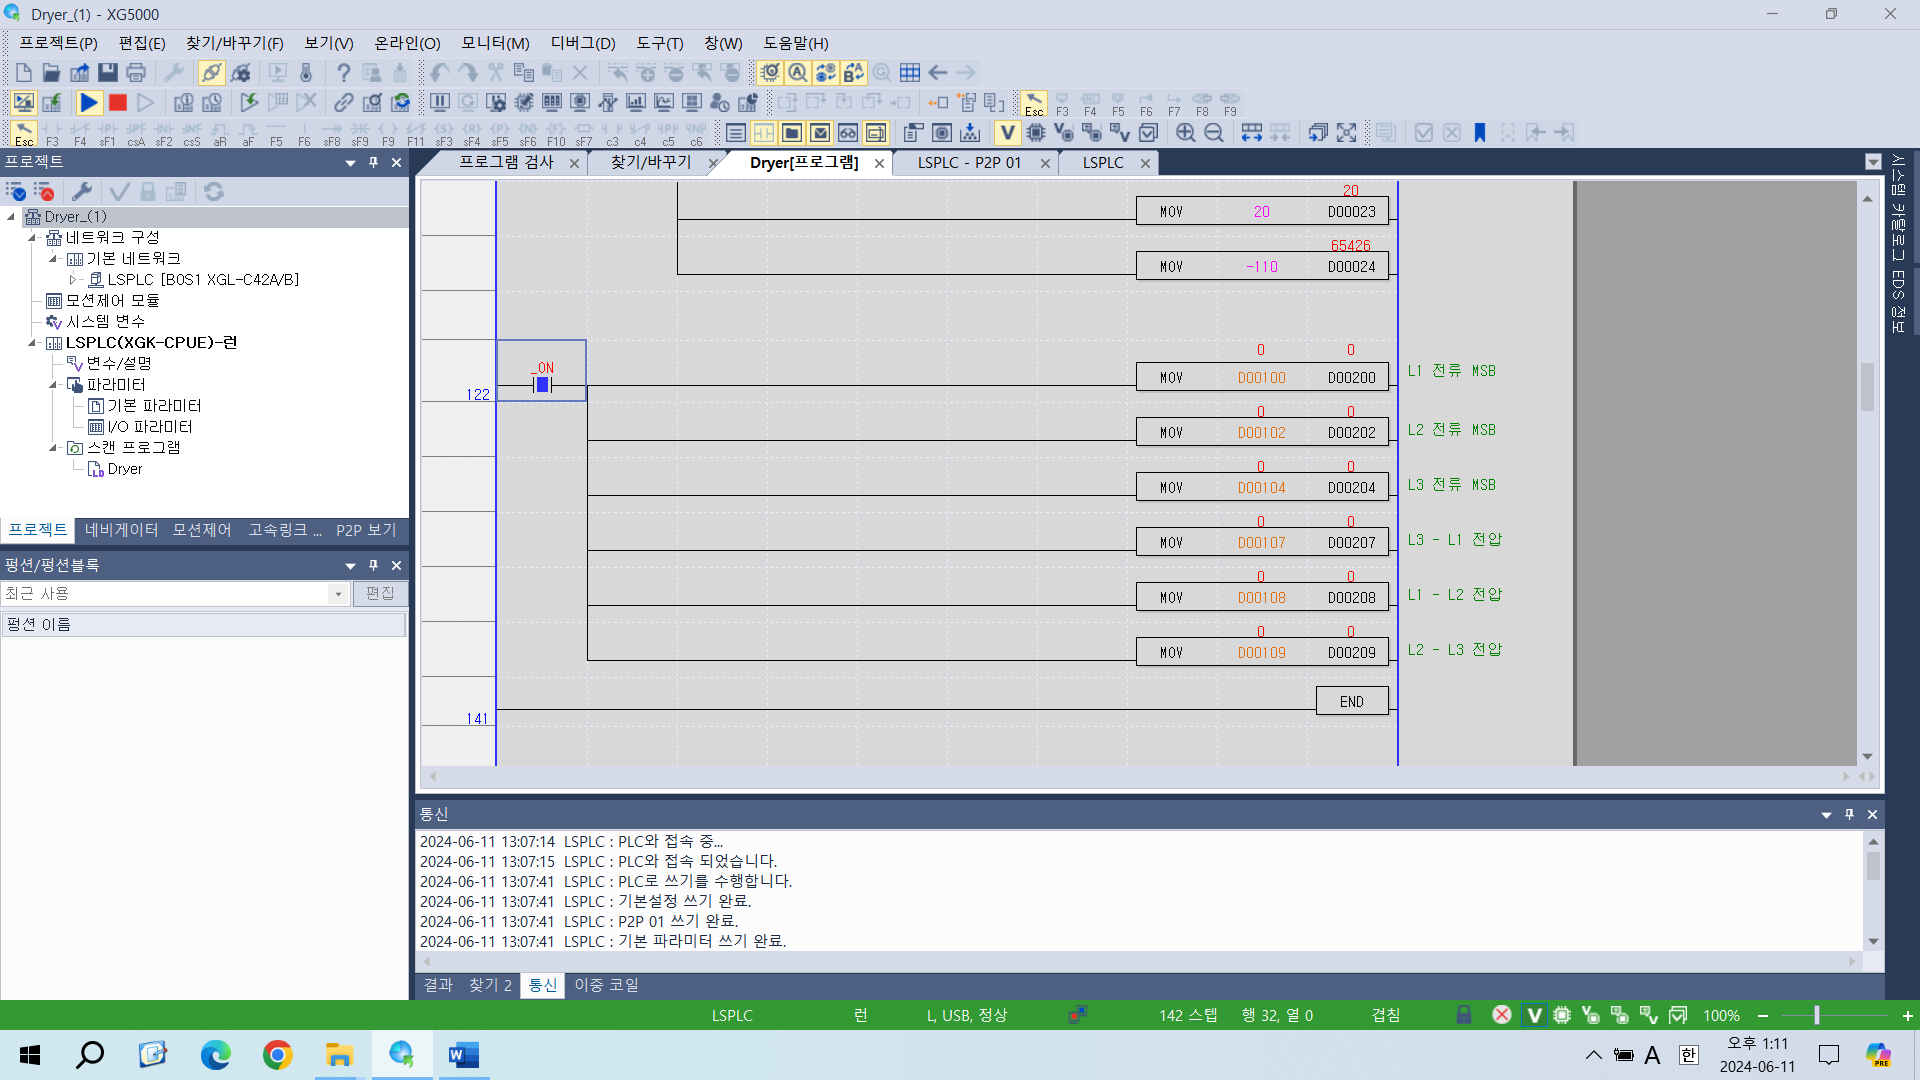Screen dimensions: 1920x1080
Task: Stop the PLC using the red stop icon
Action: coord(116,102)
